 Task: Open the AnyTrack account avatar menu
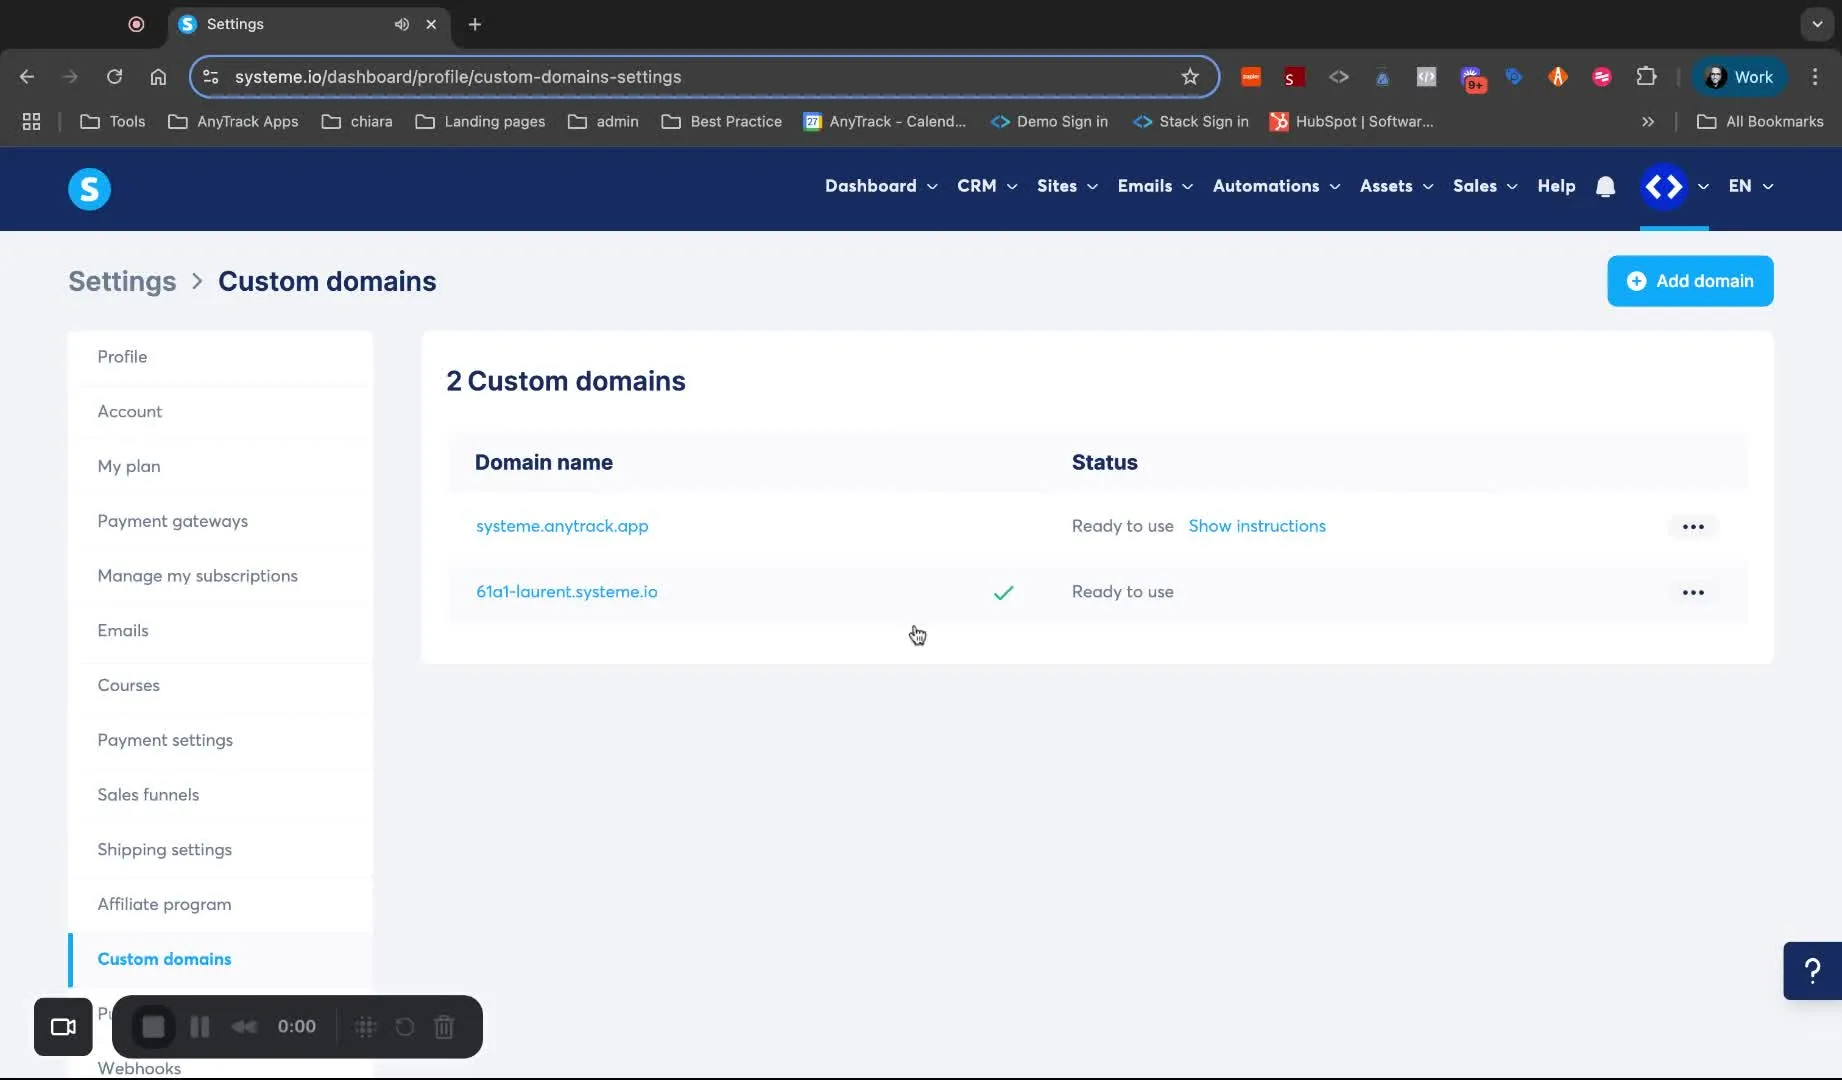(1664, 186)
